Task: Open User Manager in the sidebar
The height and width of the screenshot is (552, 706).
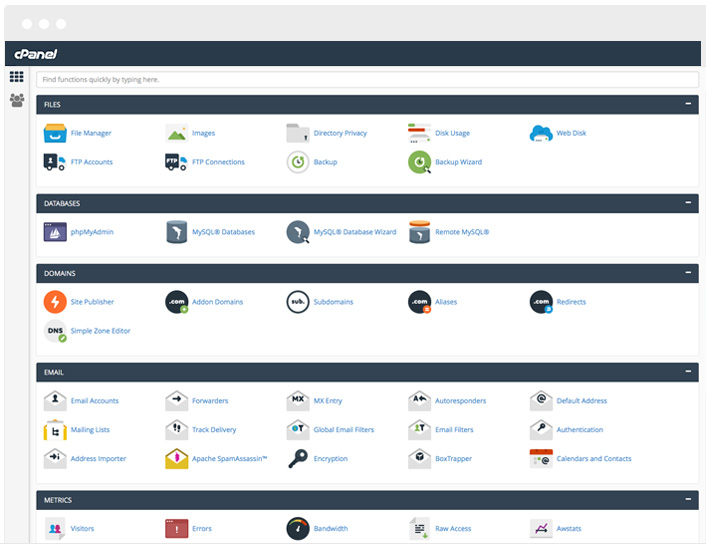Action: (x=16, y=100)
